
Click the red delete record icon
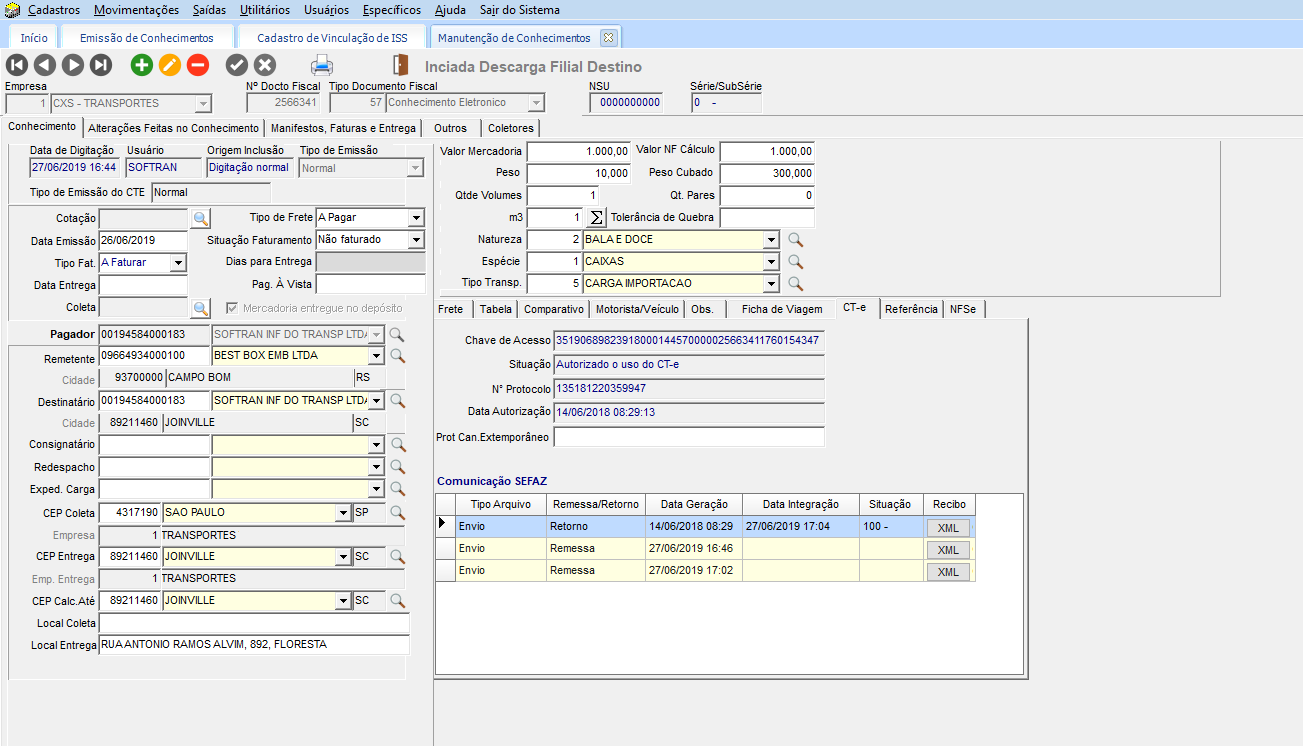point(198,66)
